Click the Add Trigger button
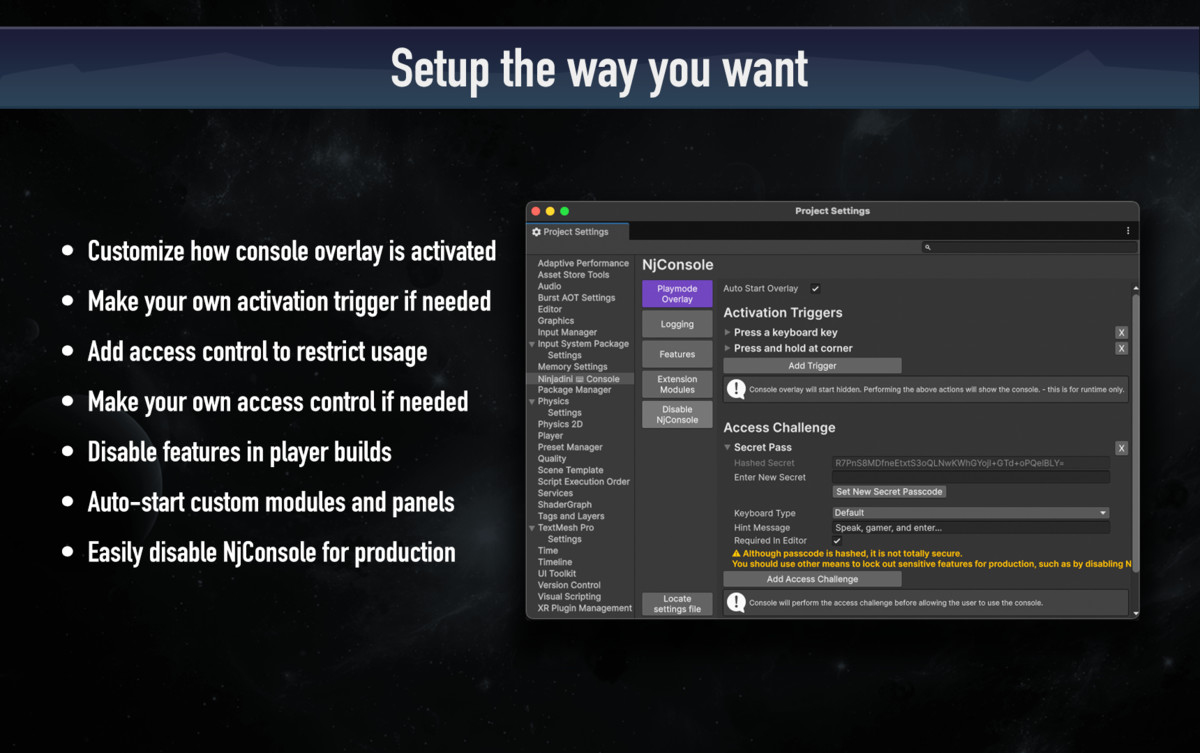This screenshot has width=1200, height=753. [x=812, y=366]
